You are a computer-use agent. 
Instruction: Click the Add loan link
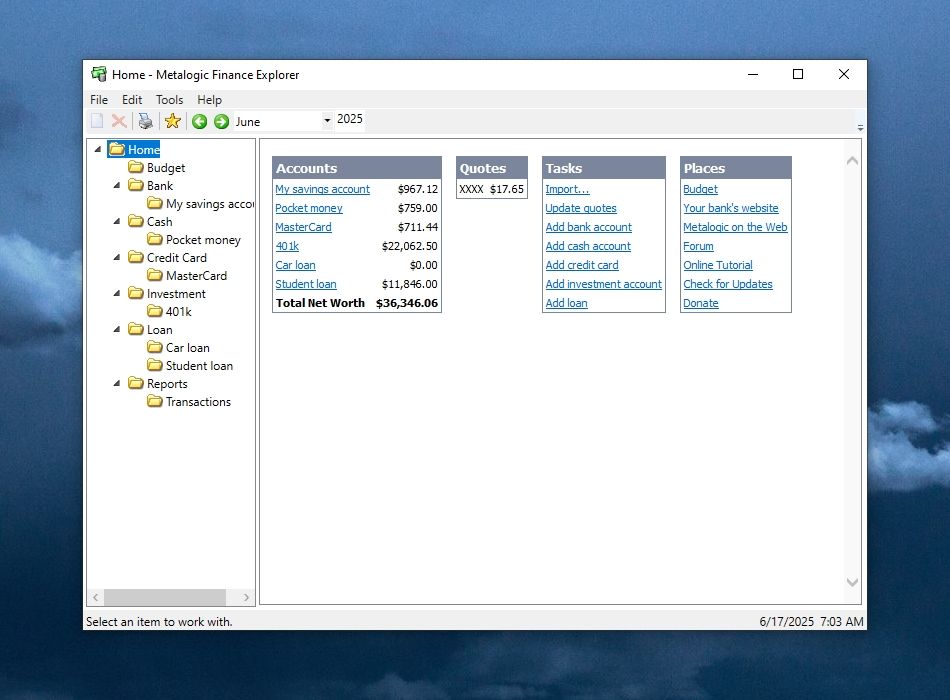566,303
